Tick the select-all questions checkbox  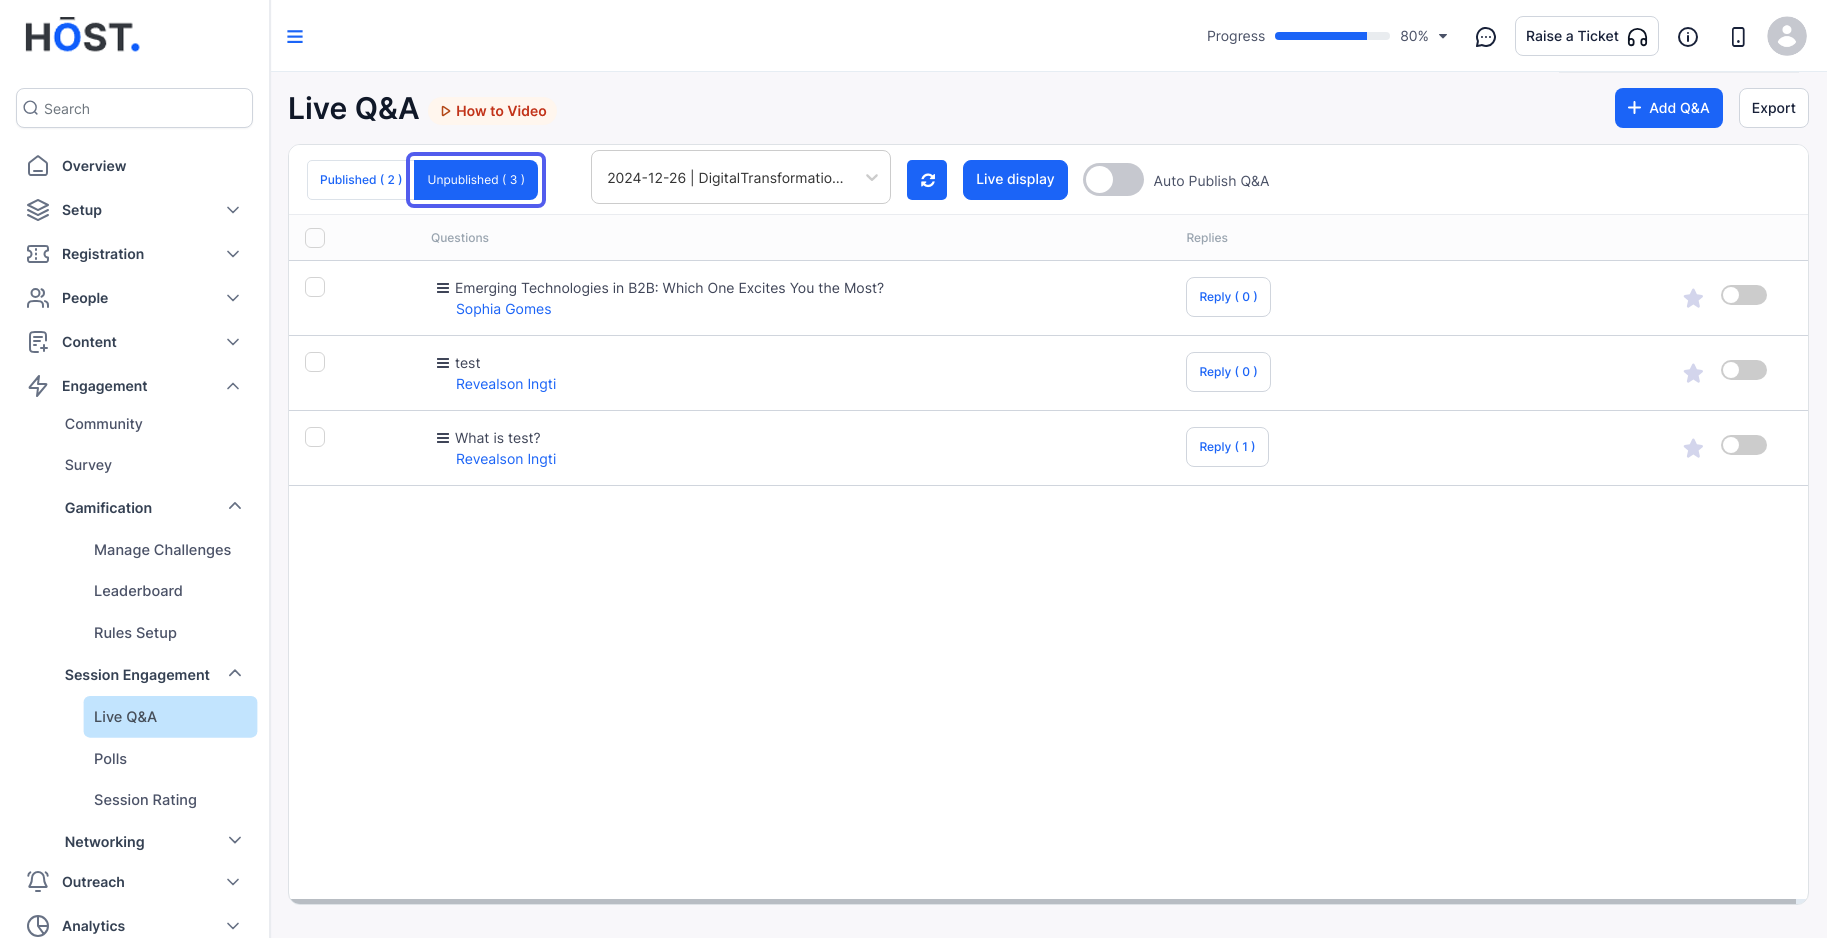(315, 238)
